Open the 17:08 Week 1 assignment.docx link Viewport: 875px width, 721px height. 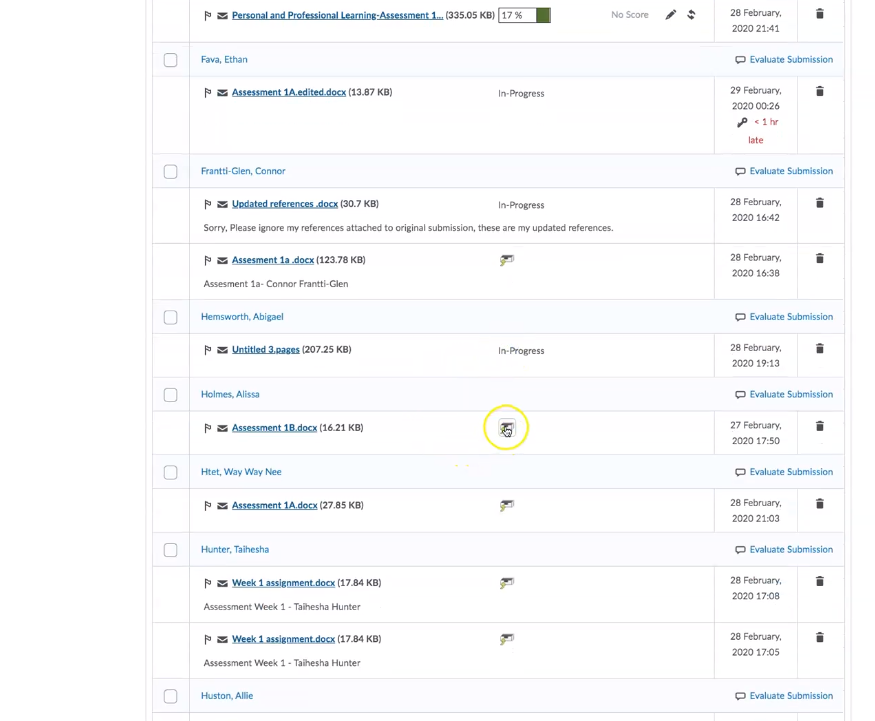coord(283,583)
